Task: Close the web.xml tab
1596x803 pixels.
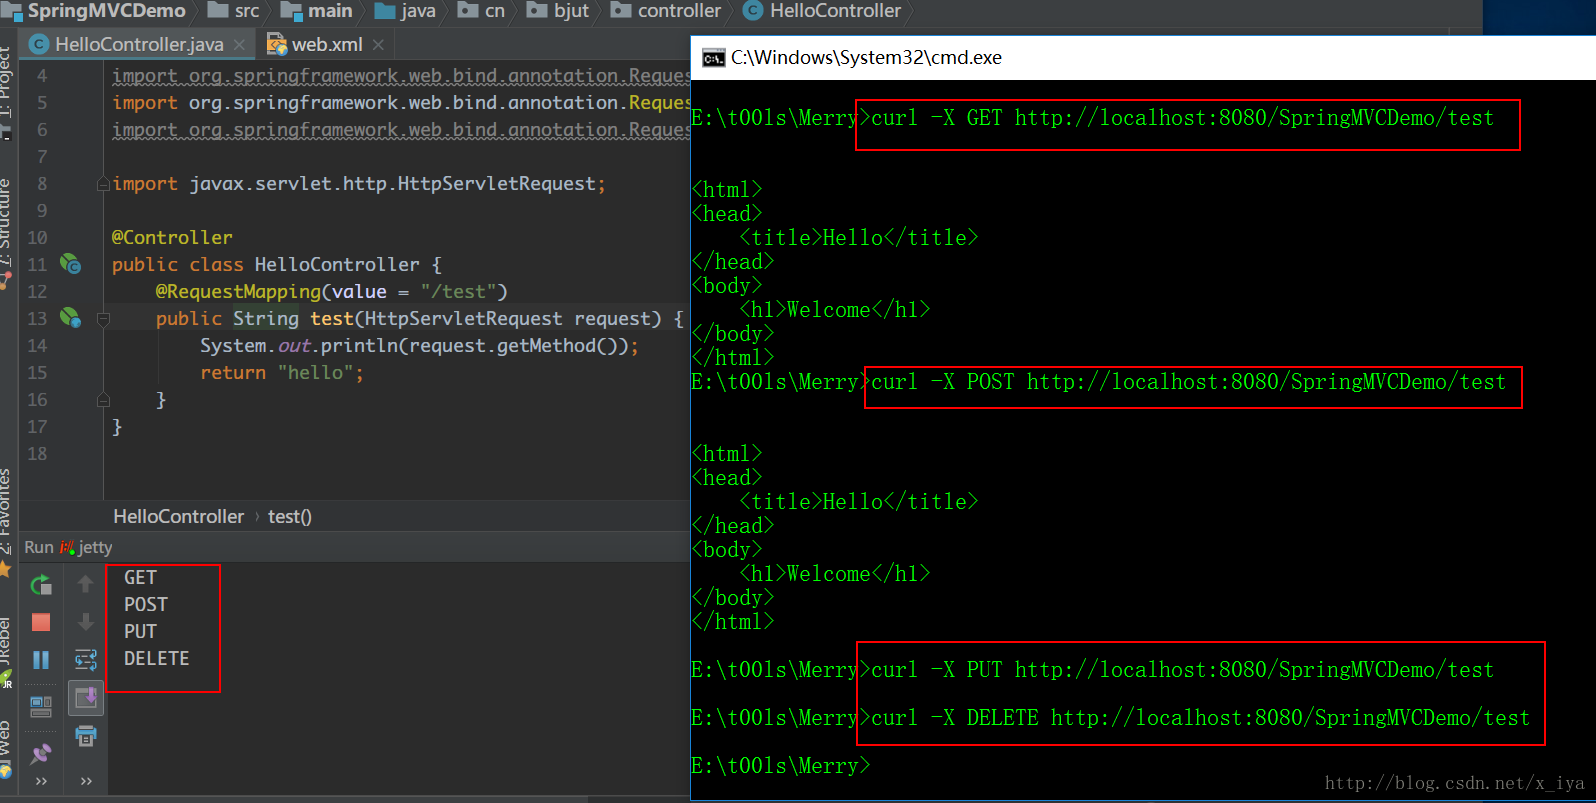Action: pos(378,45)
